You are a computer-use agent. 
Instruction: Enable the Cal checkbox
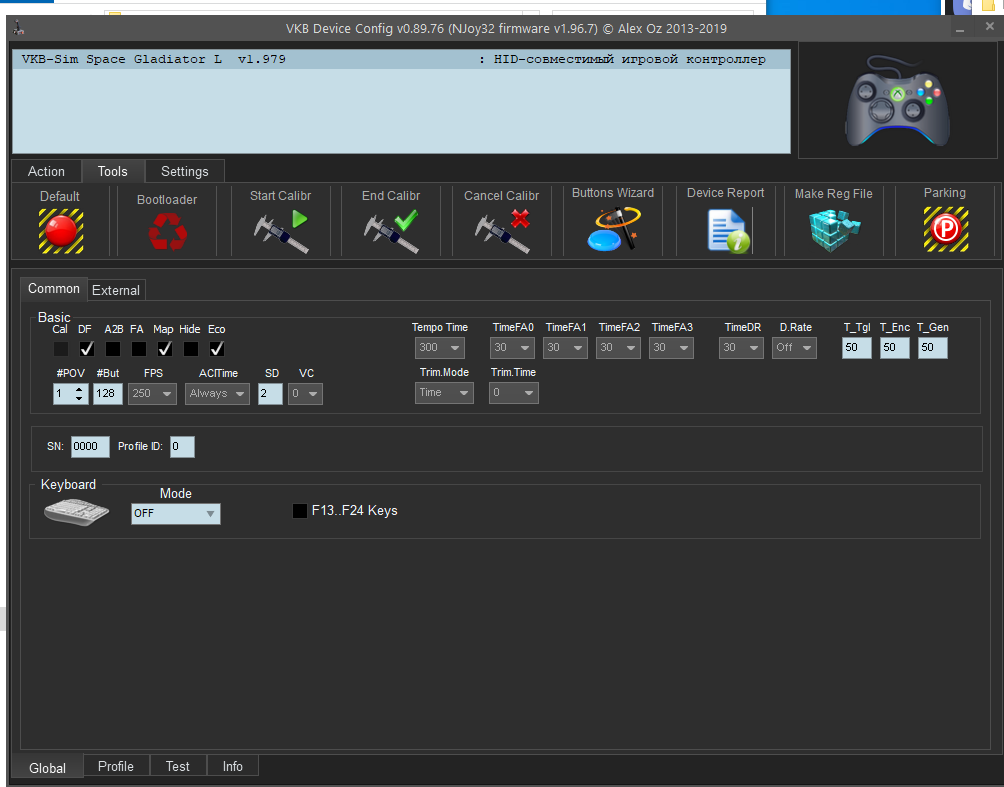pos(60,349)
